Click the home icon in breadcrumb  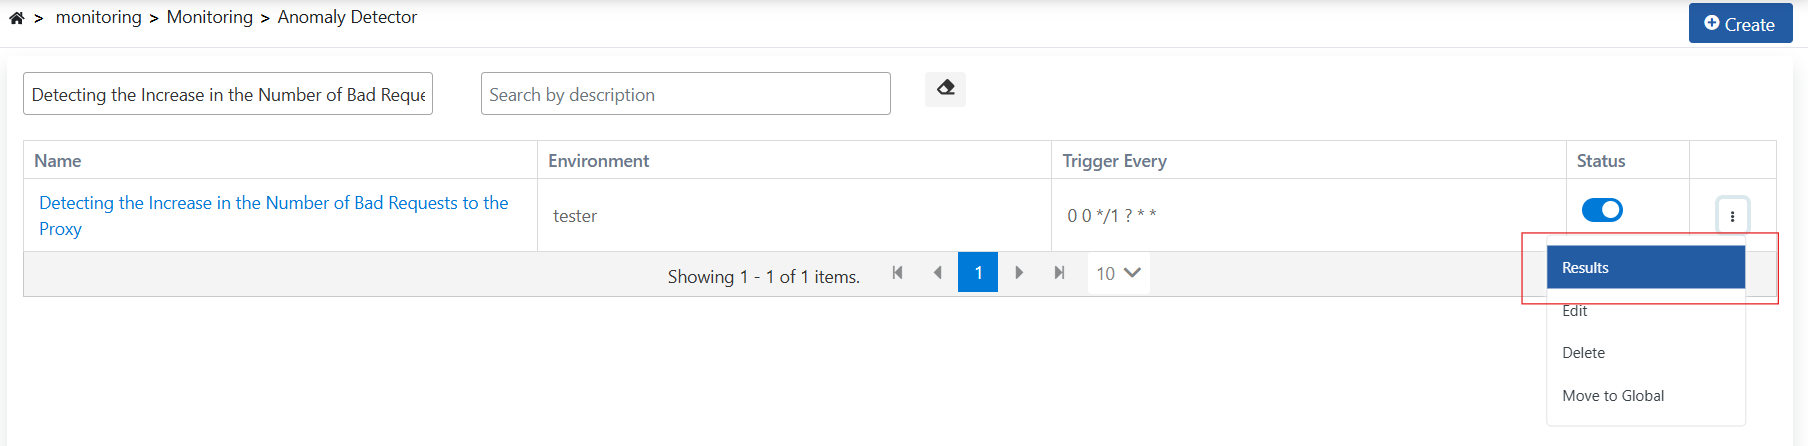17,18
